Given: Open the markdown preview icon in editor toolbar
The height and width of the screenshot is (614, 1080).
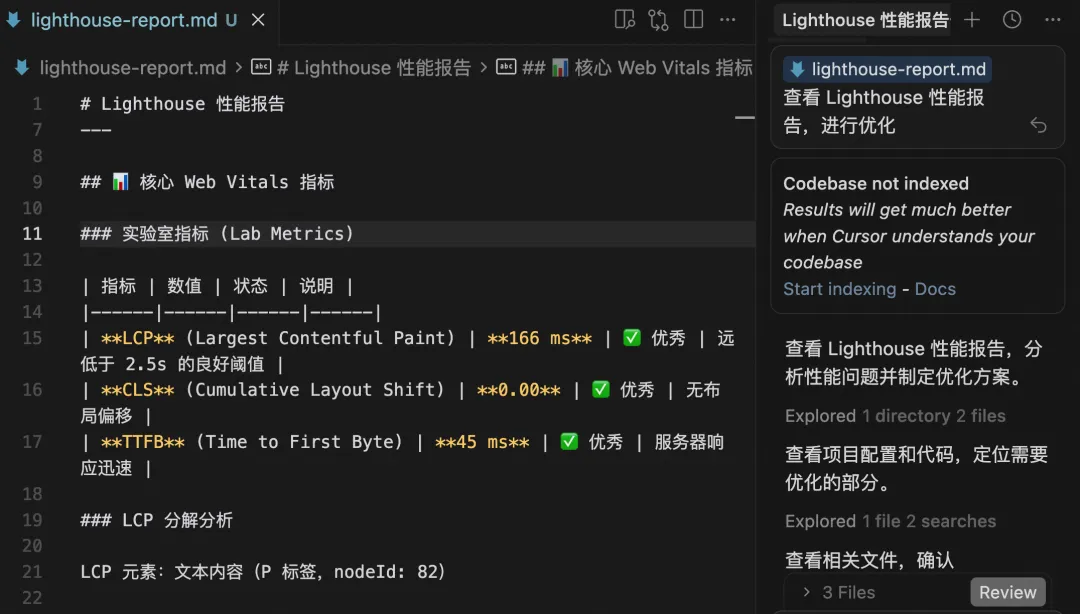Looking at the screenshot, I should pyautogui.click(x=626, y=20).
